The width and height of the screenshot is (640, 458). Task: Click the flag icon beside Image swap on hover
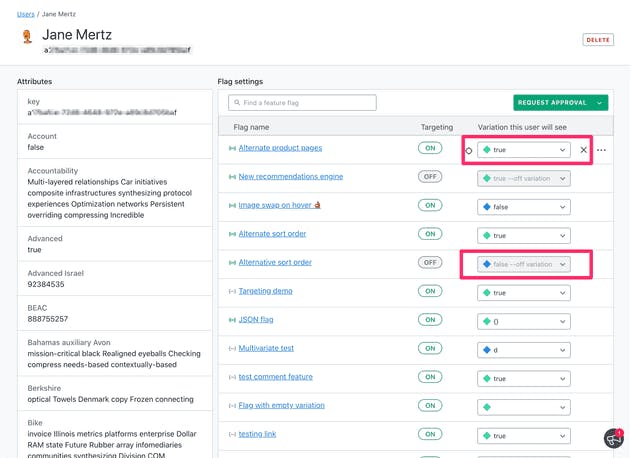(x=232, y=206)
